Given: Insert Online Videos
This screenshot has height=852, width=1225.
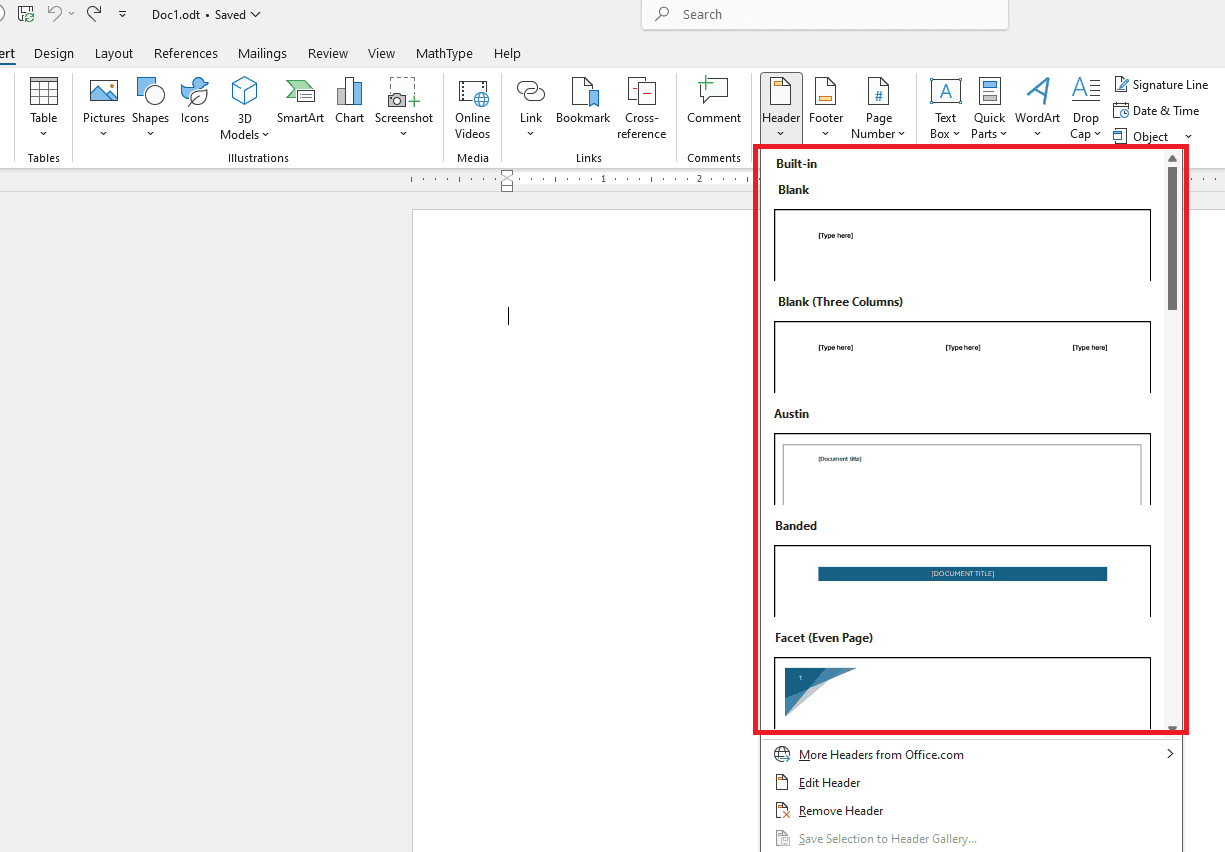Looking at the screenshot, I should (473, 108).
